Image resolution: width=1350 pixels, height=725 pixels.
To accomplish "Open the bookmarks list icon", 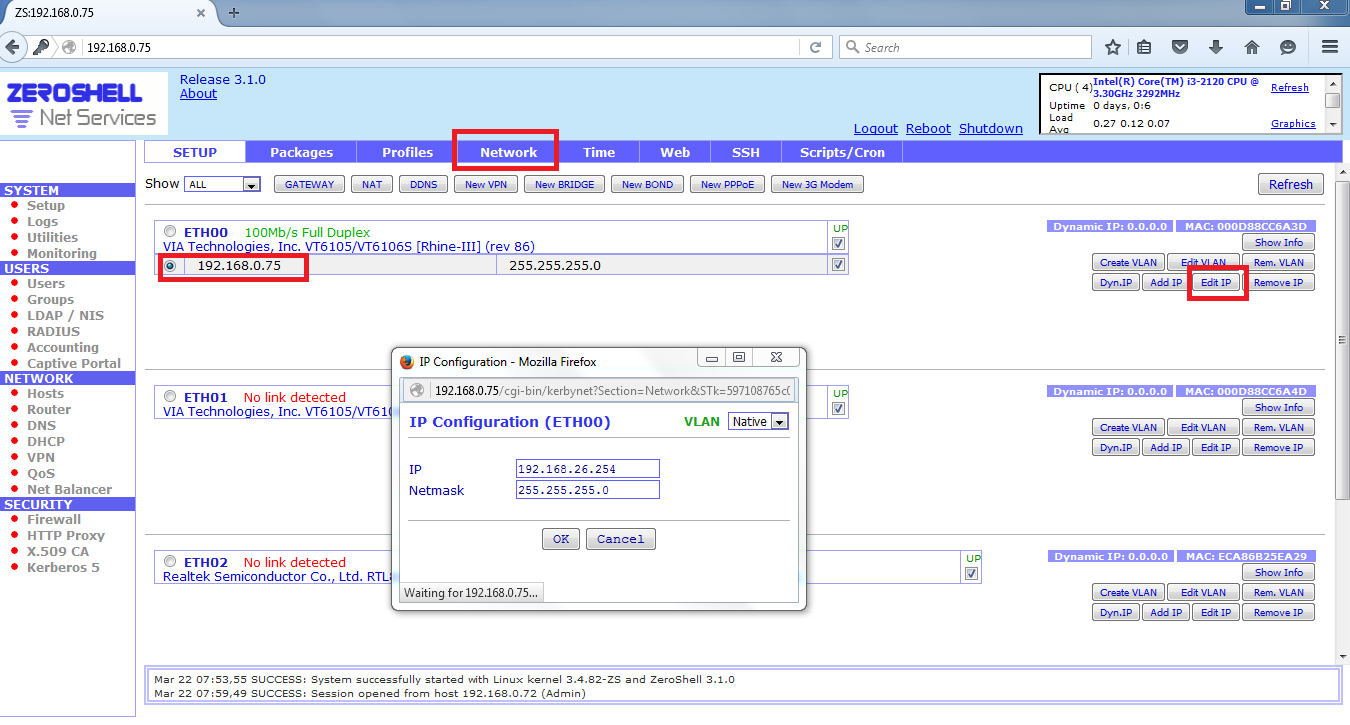I will click(1145, 47).
